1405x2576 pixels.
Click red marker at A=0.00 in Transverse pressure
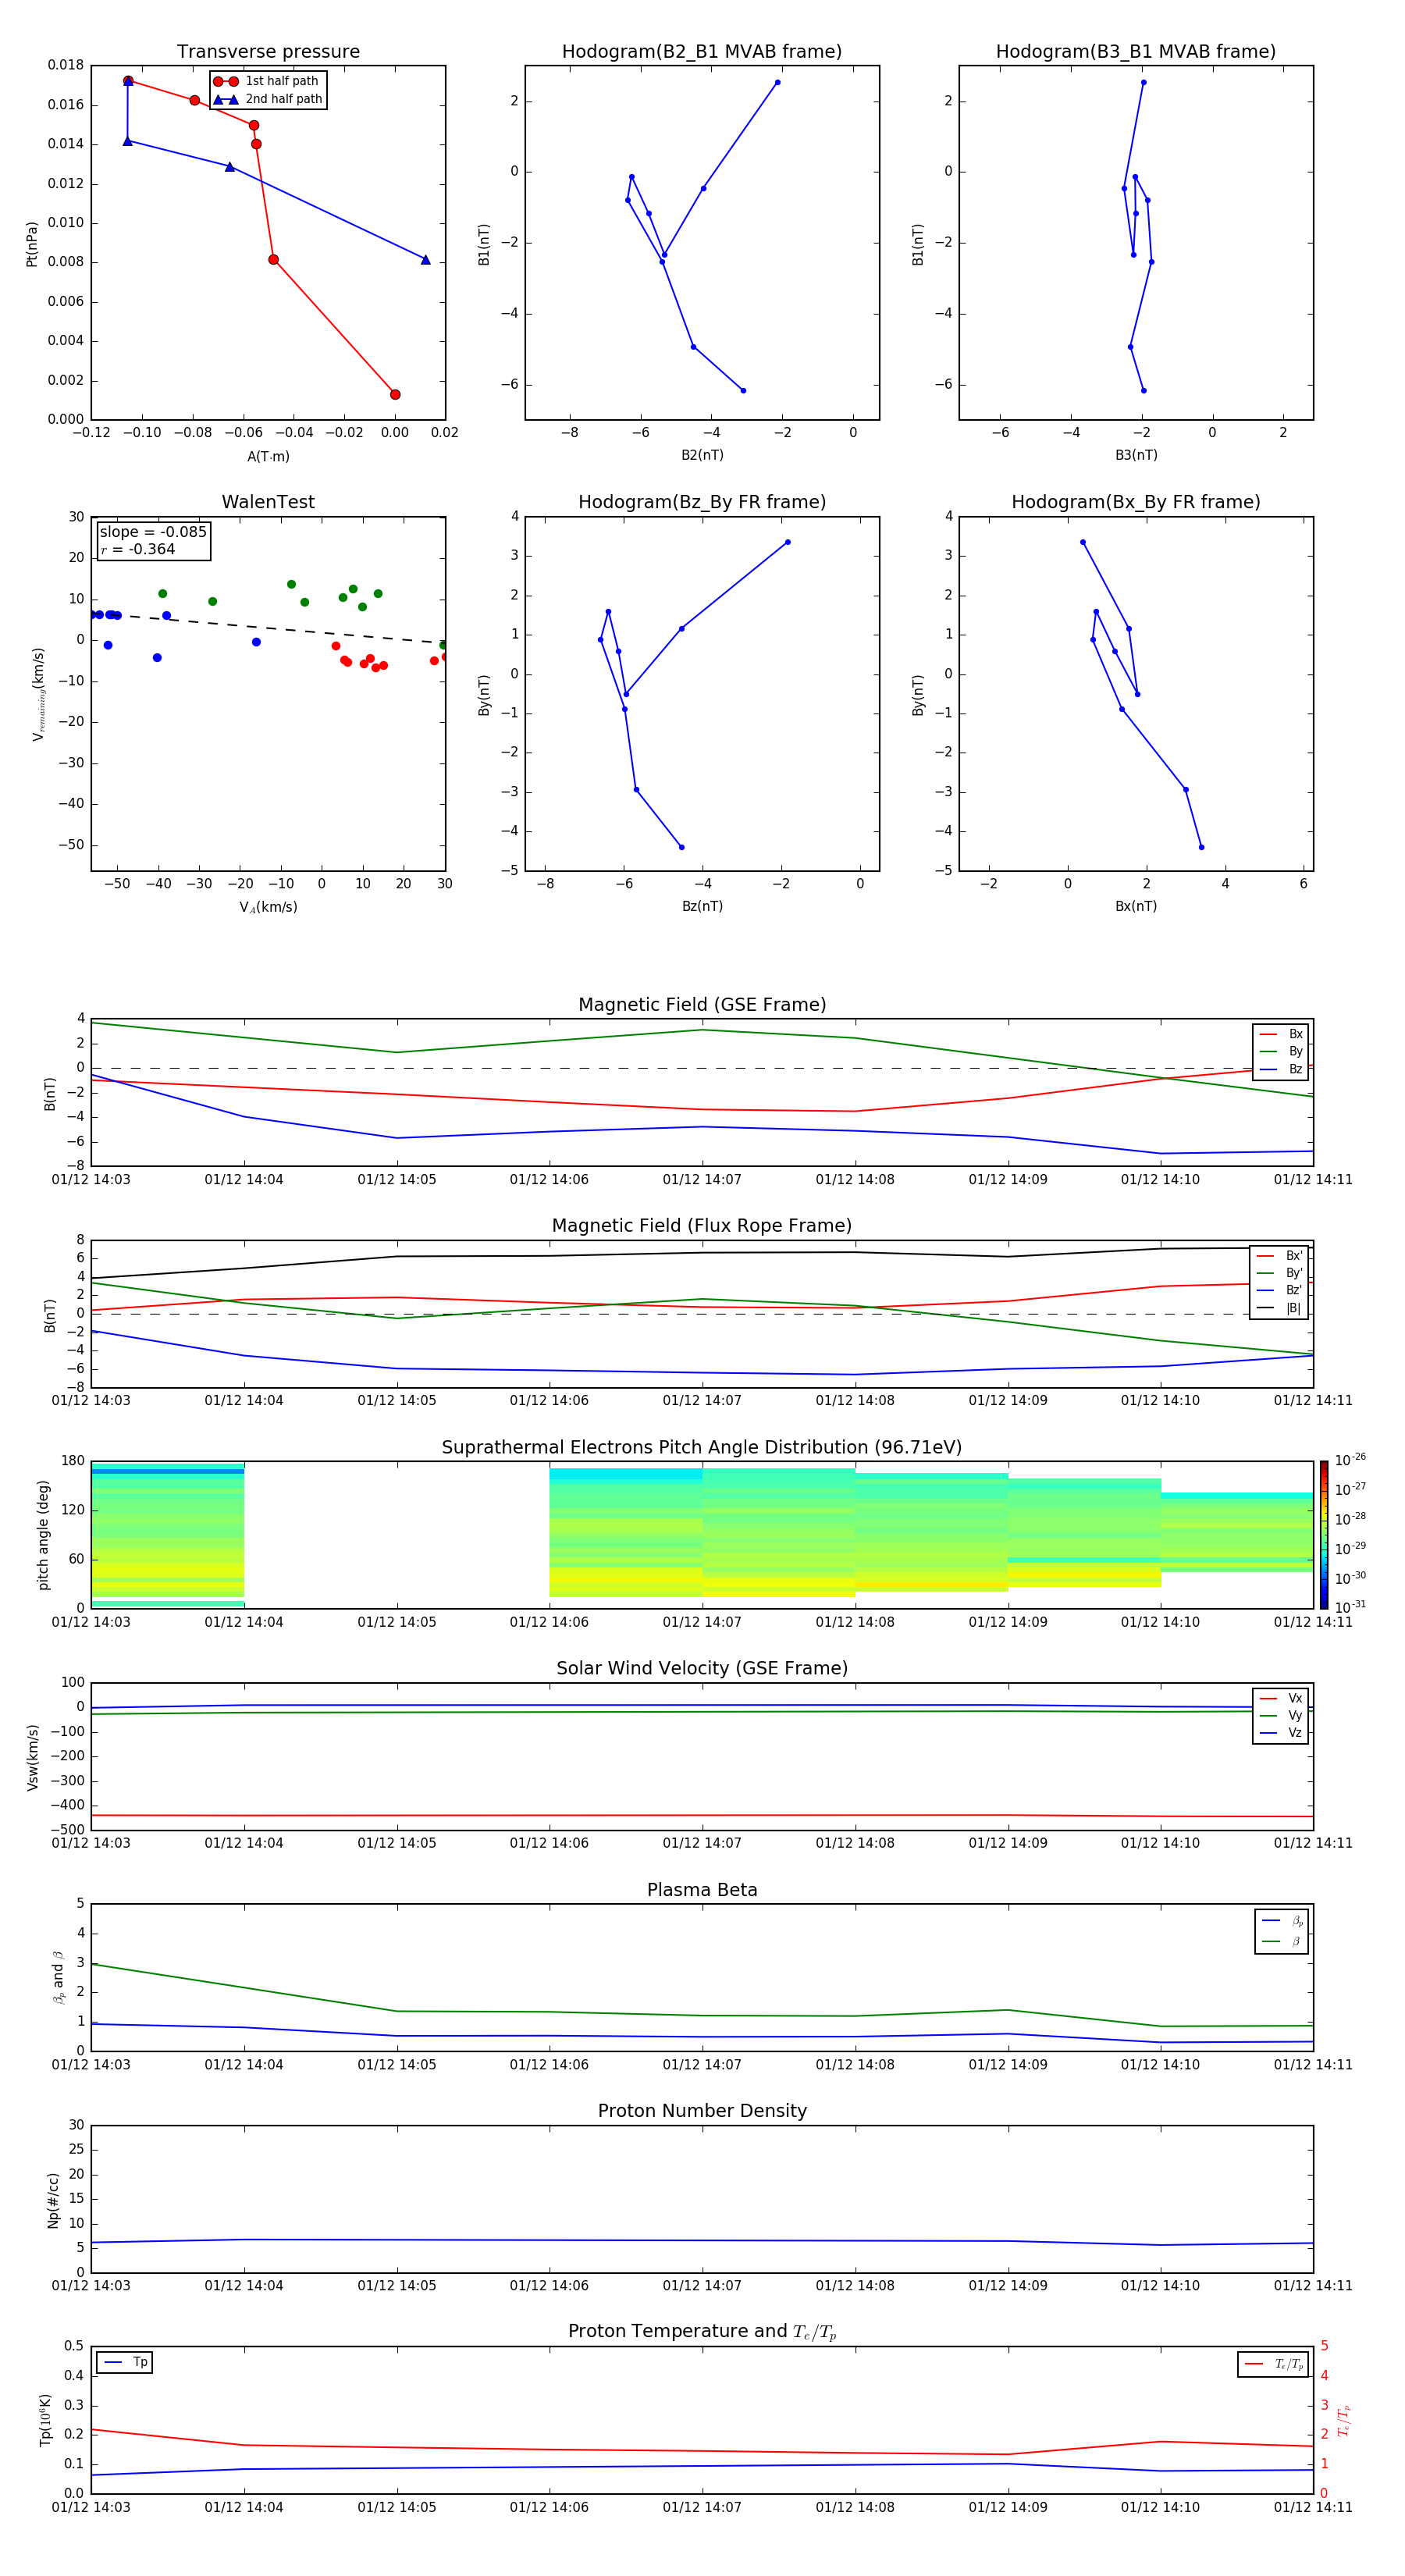coord(395,395)
